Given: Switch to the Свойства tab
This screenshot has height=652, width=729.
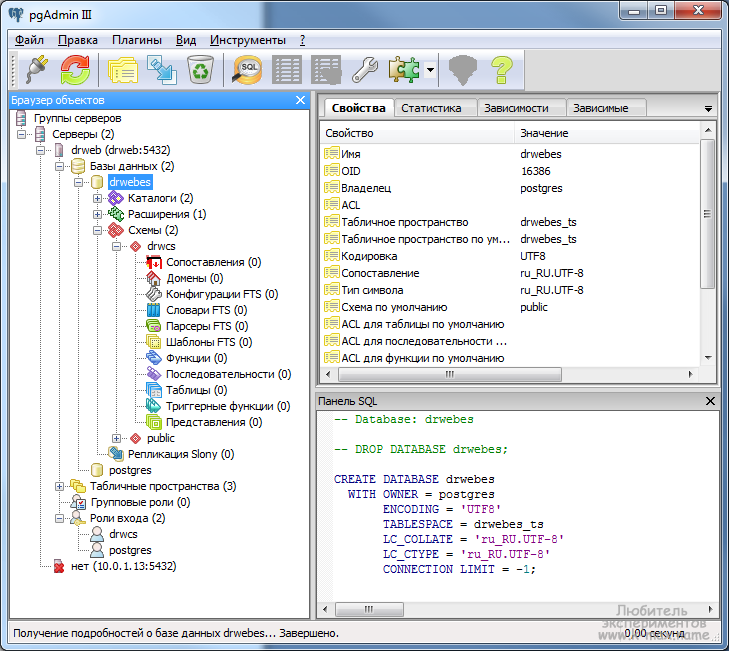Looking at the screenshot, I should coord(358,108).
